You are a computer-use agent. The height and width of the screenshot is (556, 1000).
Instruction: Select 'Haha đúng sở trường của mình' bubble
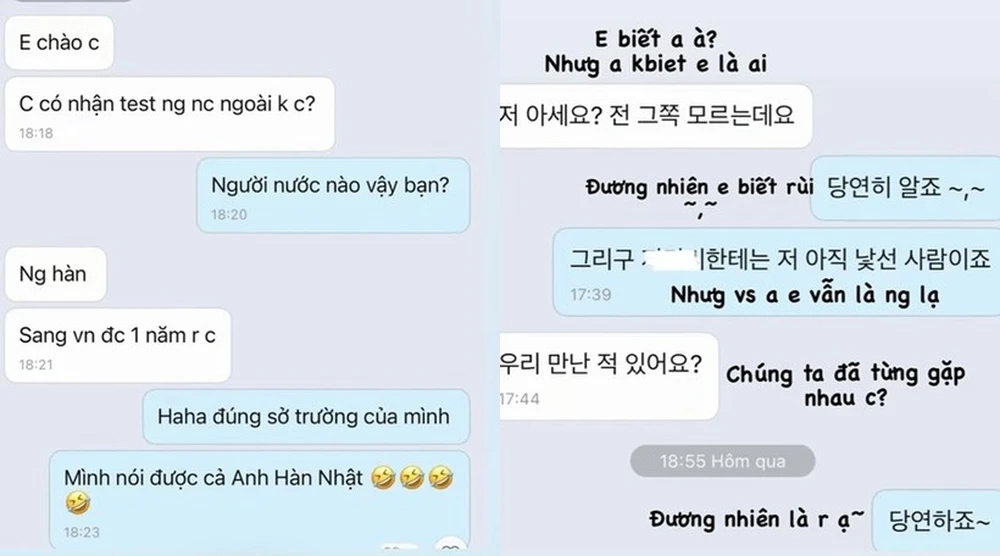(306, 417)
